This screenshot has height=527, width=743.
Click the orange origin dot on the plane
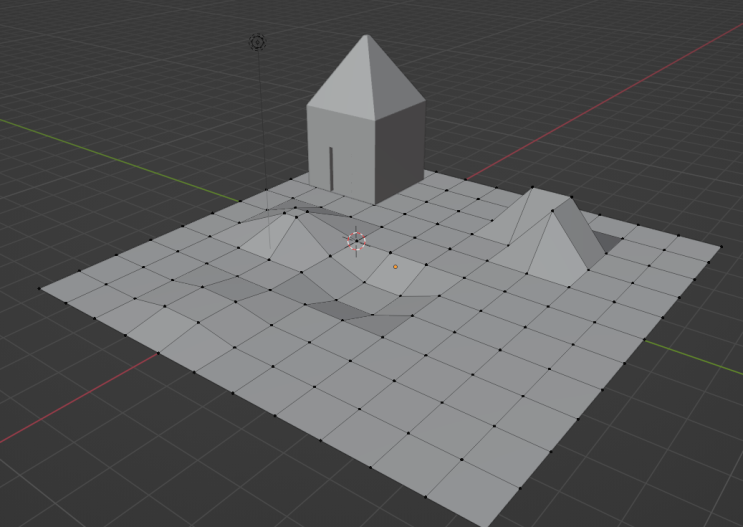(395, 267)
